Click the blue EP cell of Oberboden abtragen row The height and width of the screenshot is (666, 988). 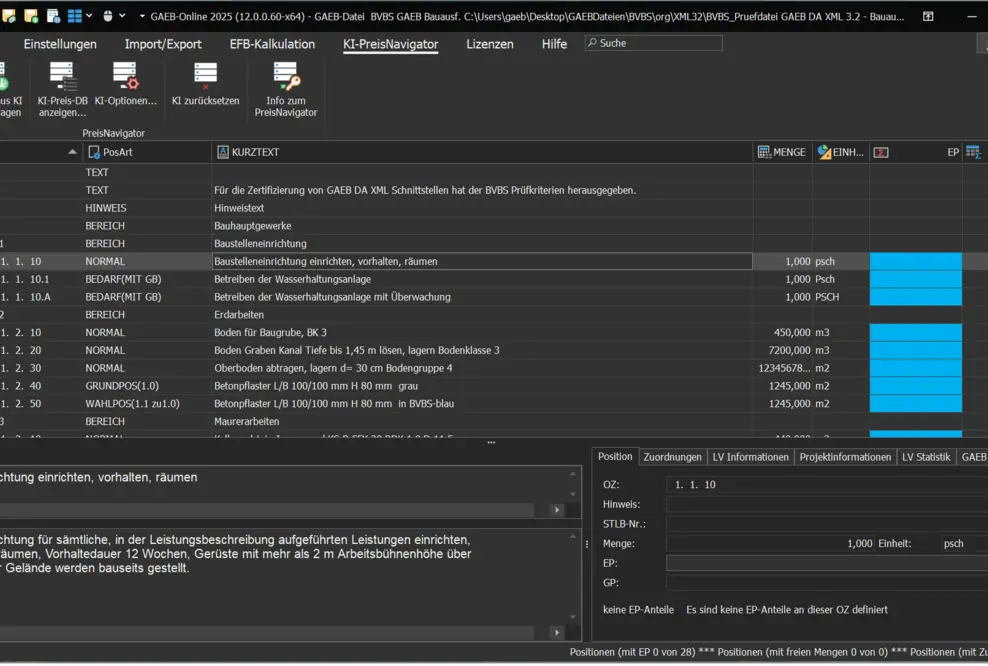(916, 368)
